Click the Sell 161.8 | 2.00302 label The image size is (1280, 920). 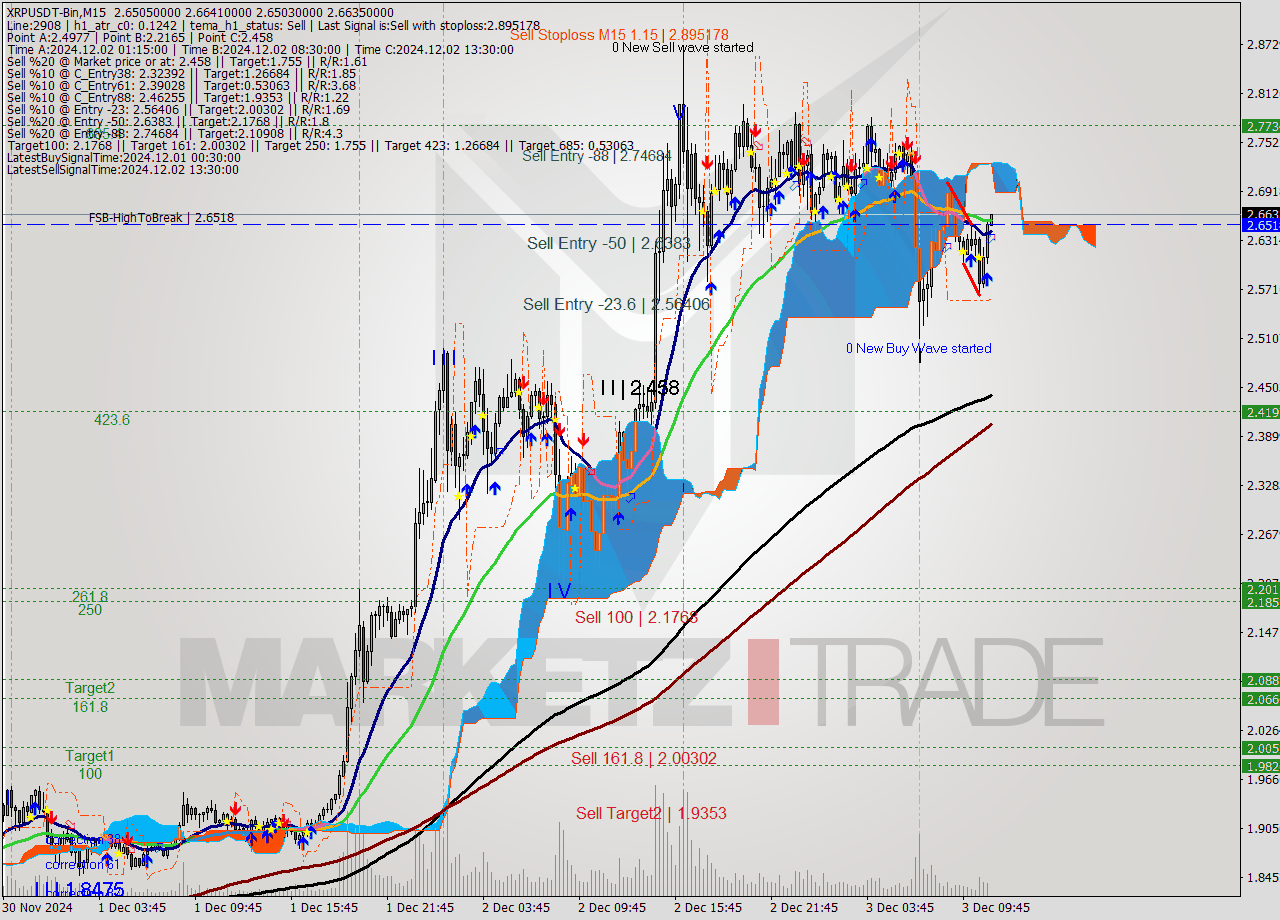(x=644, y=758)
